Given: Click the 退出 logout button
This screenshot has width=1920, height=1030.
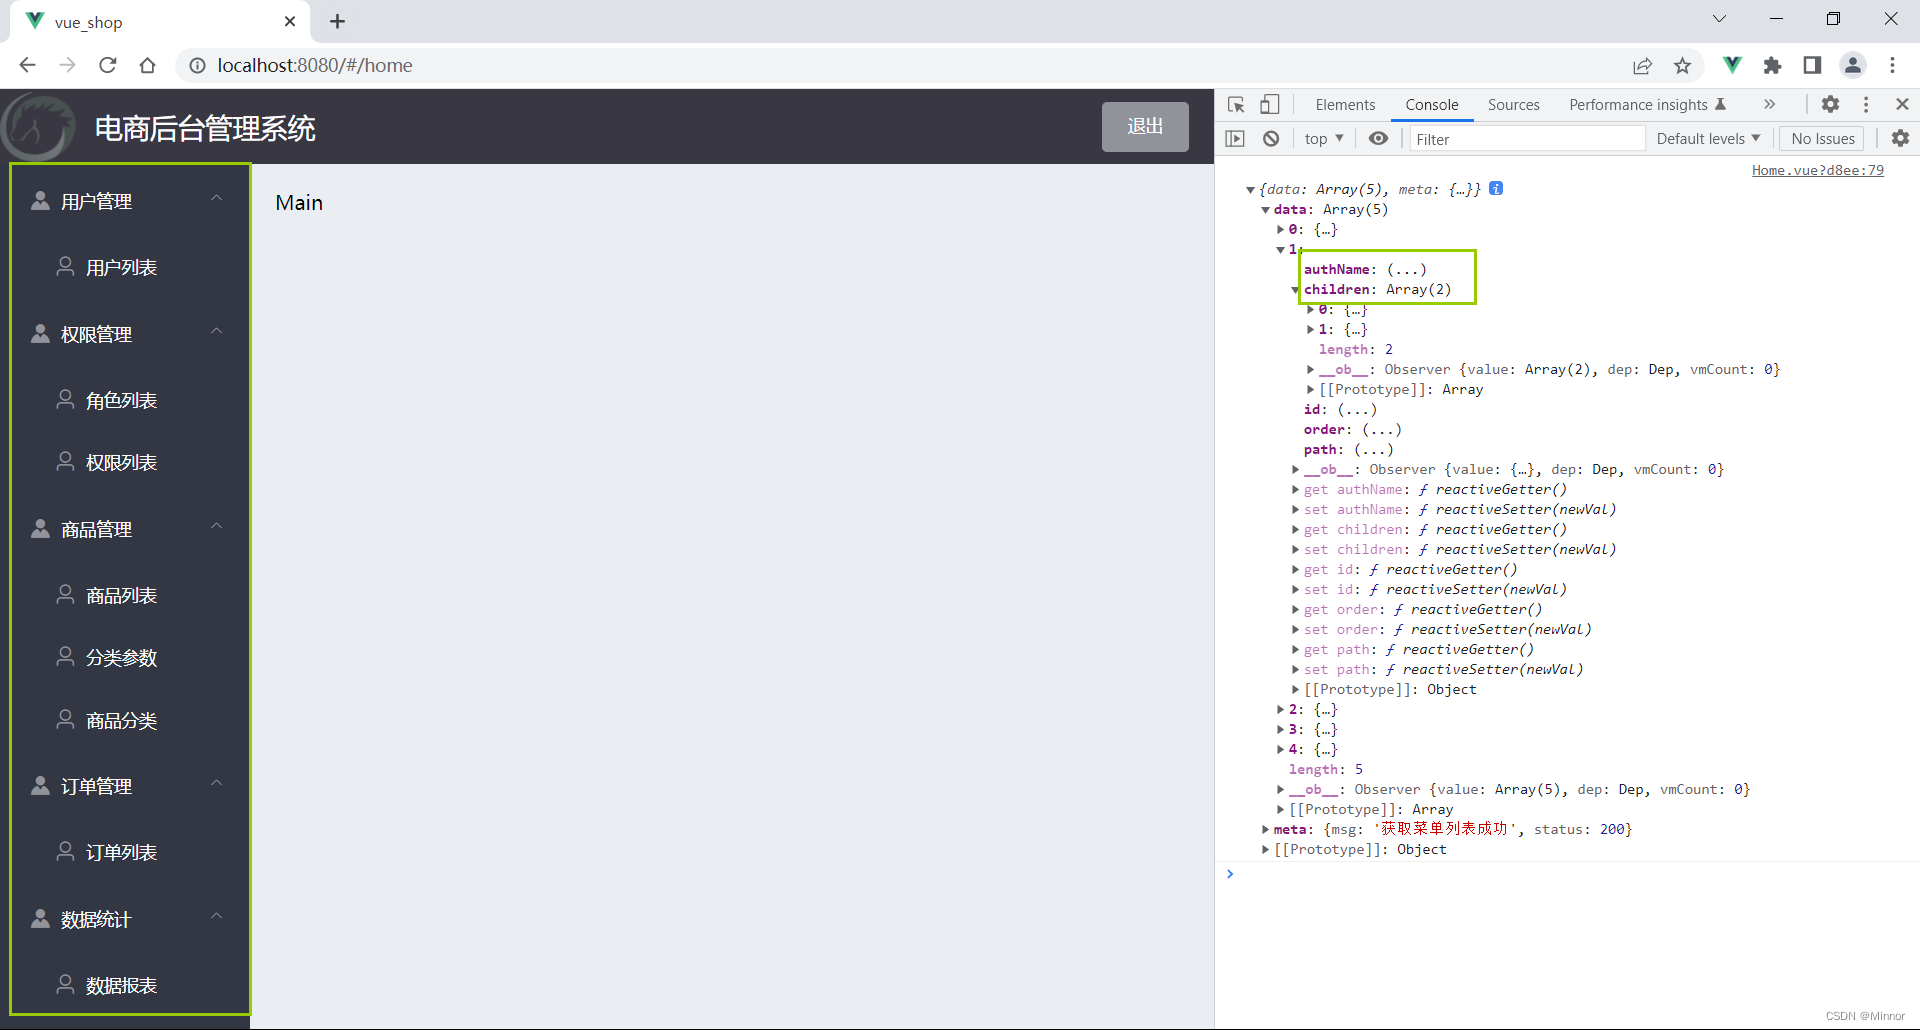Looking at the screenshot, I should tap(1145, 127).
